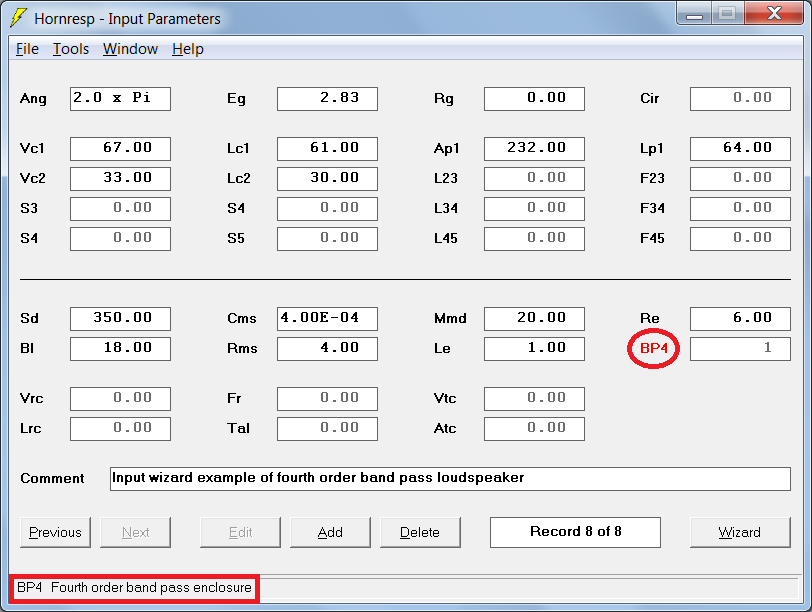Screen dimensions: 812x612
Task: Select the Ang input field
Action: pos(120,99)
